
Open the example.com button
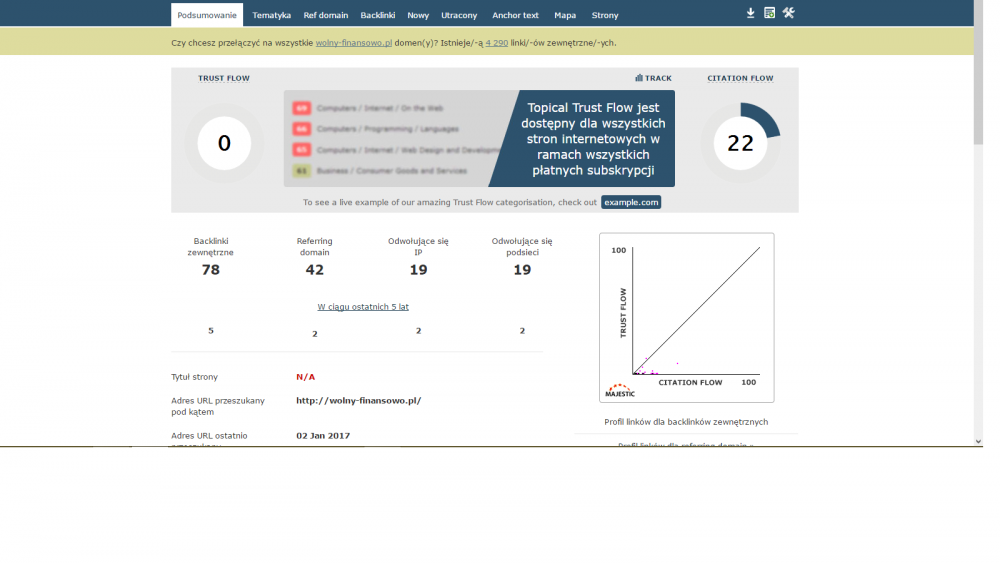631,202
